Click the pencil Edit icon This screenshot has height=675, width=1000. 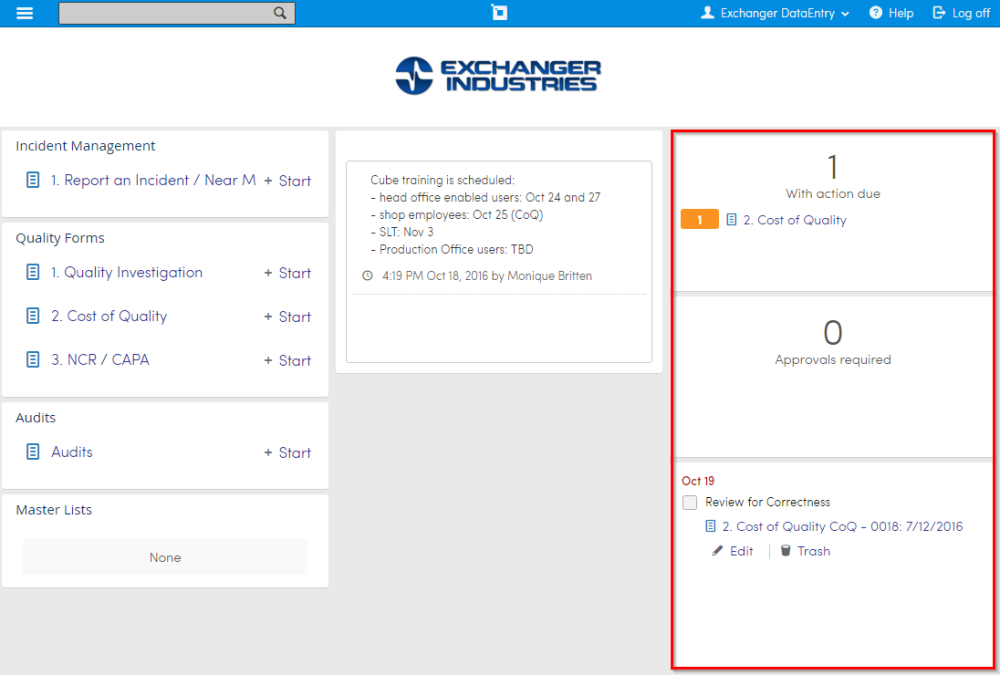point(717,551)
